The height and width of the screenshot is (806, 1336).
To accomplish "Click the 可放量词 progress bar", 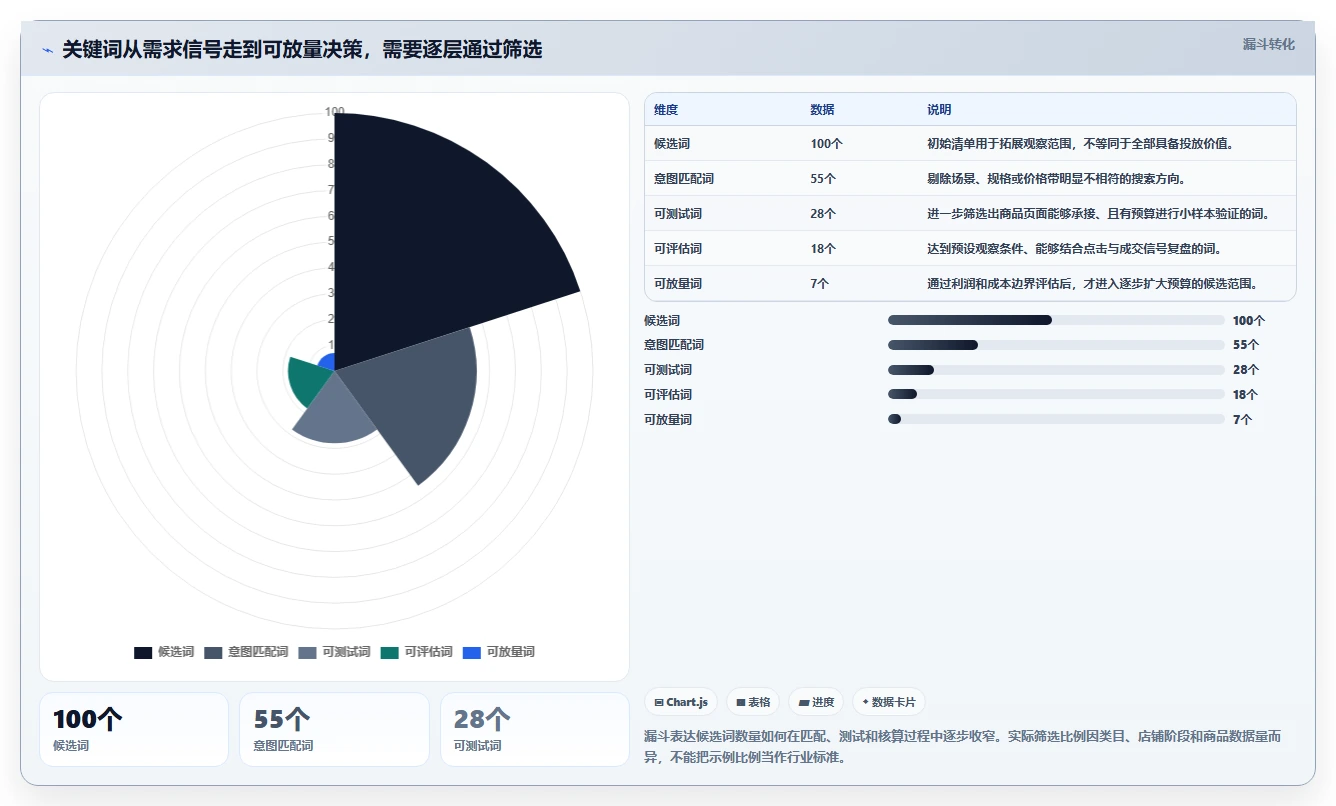I will click(1056, 419).
